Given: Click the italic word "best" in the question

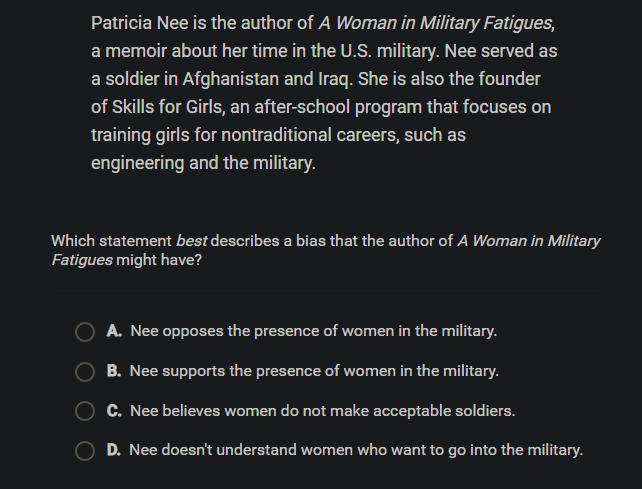Looking at the screenshot, I should click(191, 241).
